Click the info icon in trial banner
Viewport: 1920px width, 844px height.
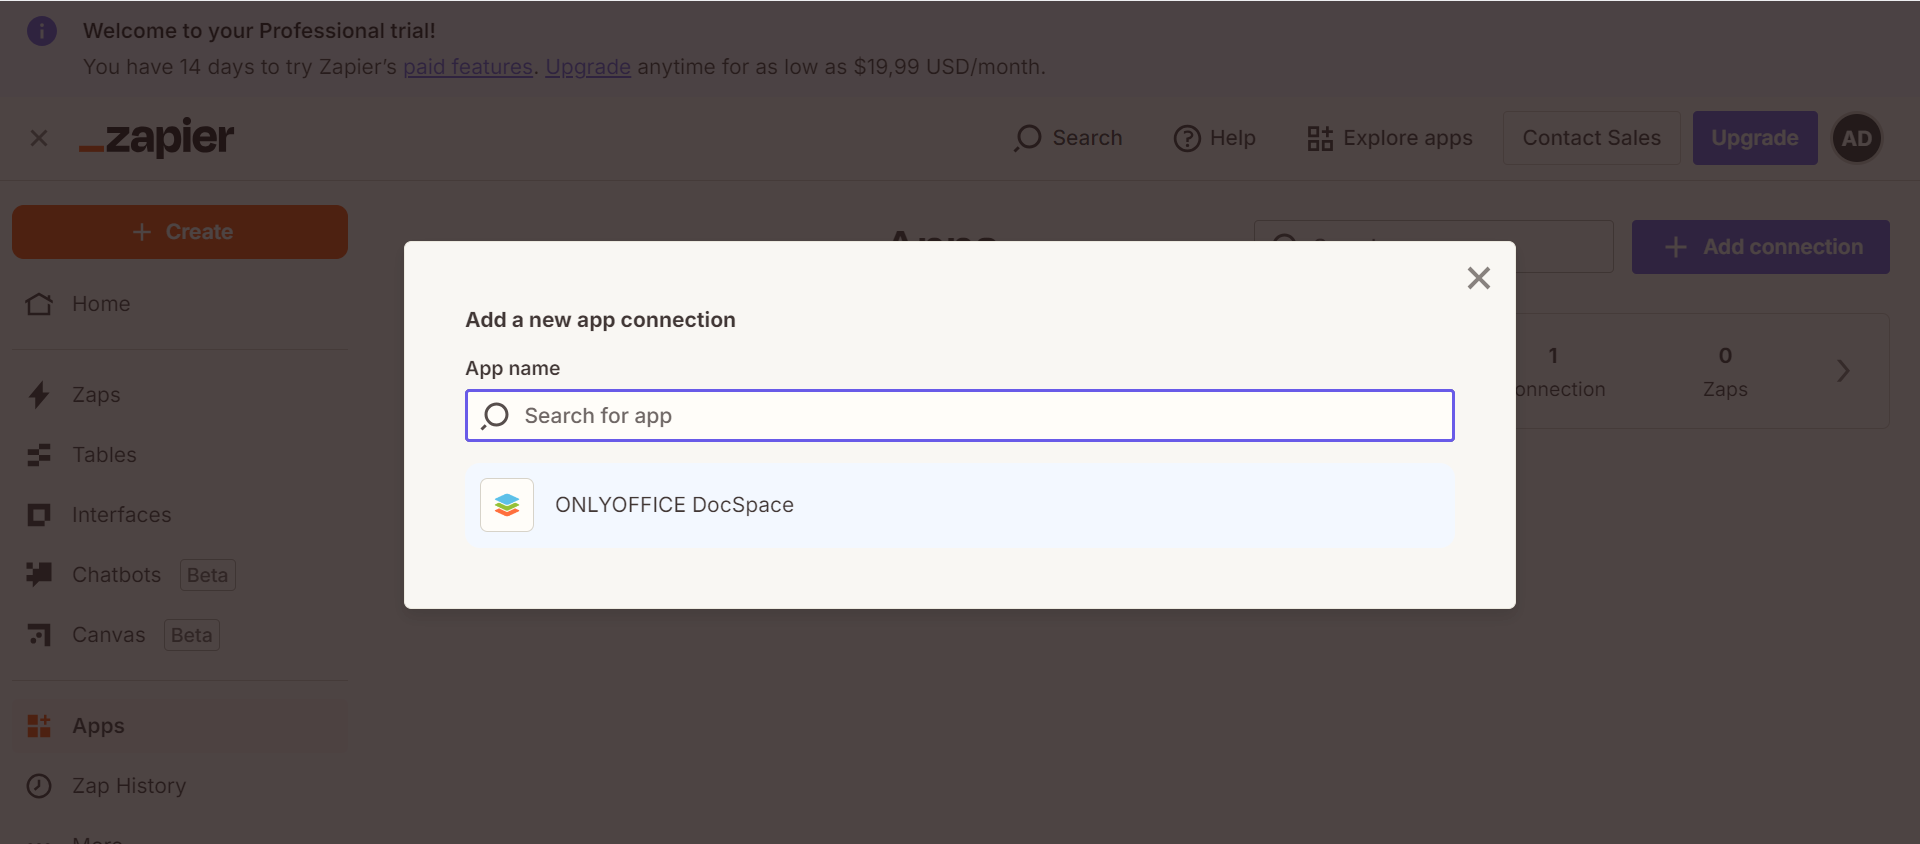[x=42, y=31]
